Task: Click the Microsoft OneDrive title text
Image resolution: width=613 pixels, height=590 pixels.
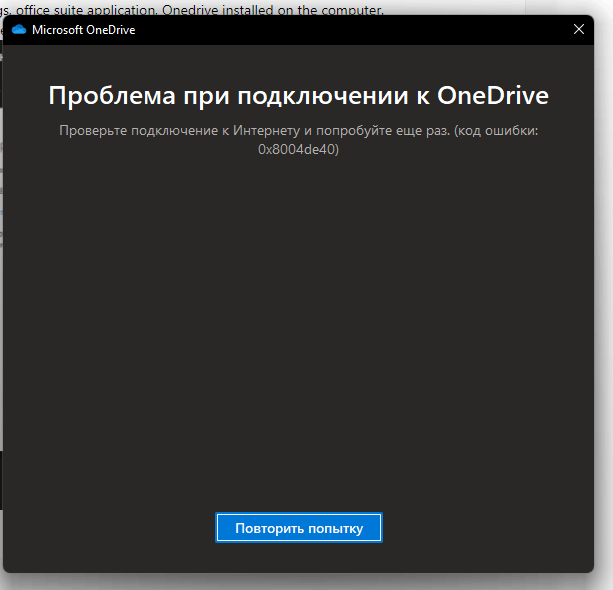Action: (x=84, y=30)
